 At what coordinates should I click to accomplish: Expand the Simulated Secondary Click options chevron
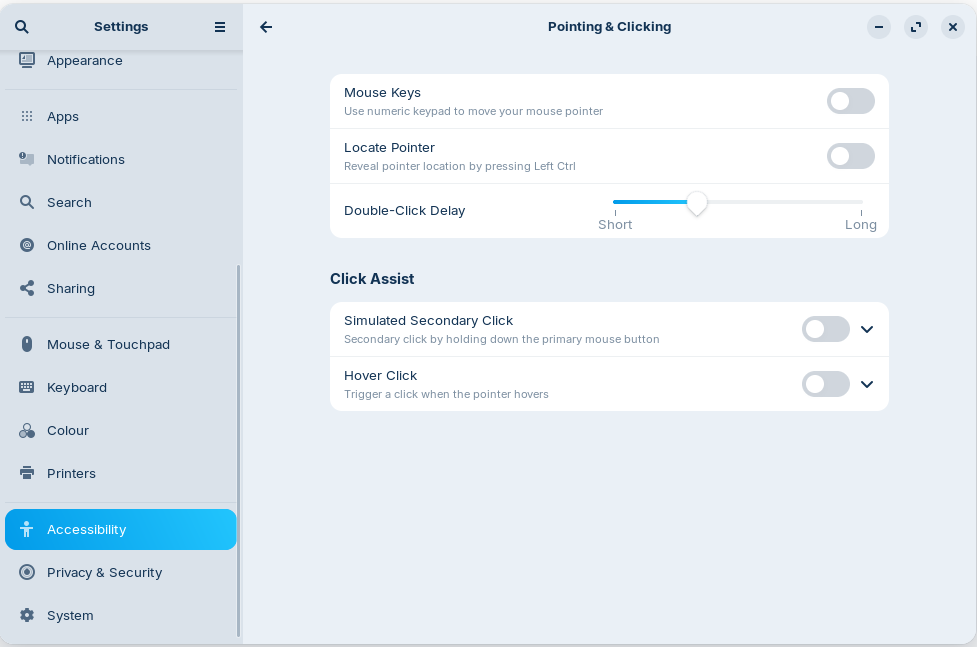click(x=867, y=329)
